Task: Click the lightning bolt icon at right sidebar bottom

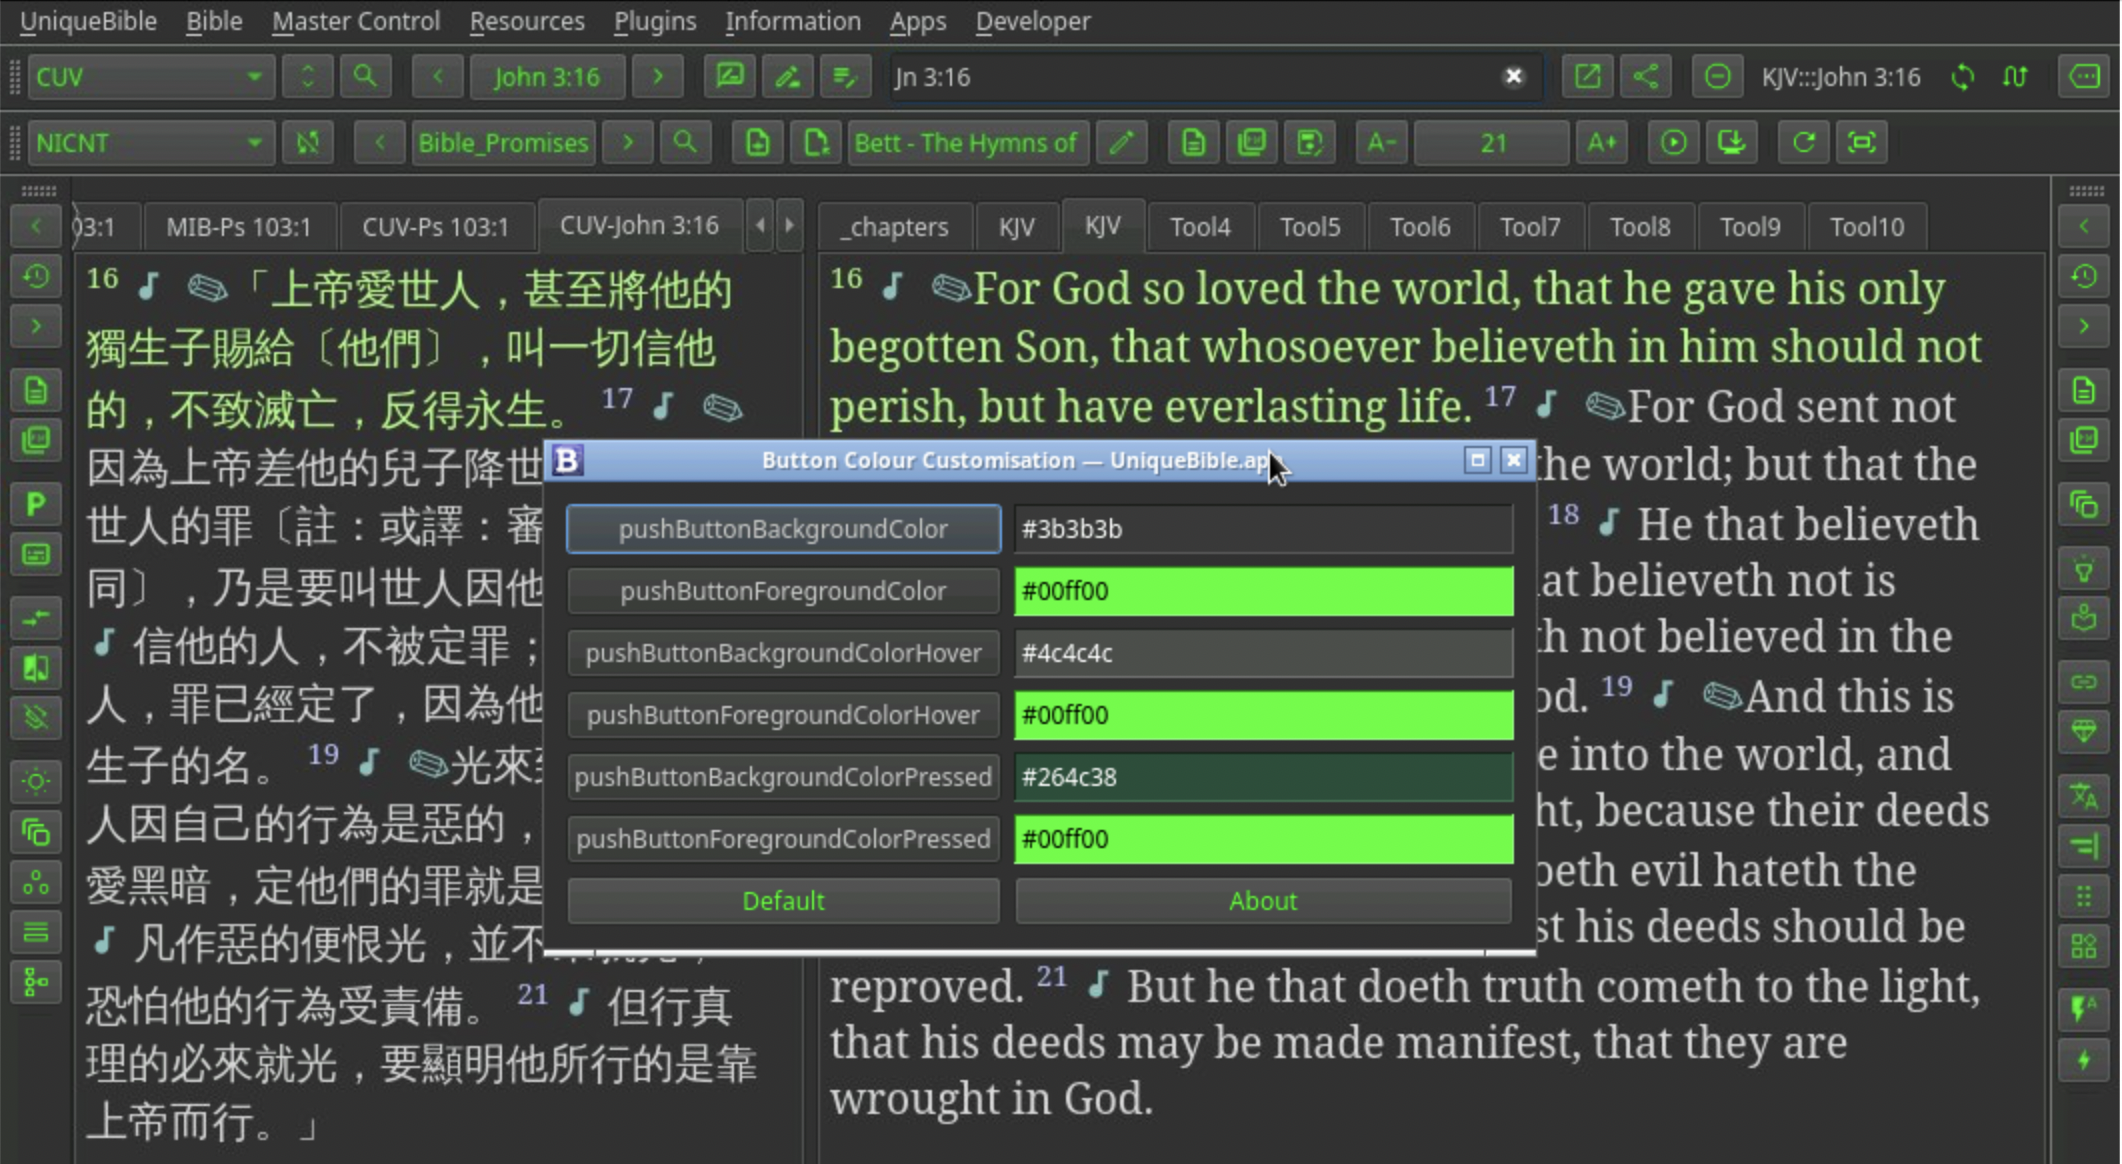Action: pos(2084,1060)
